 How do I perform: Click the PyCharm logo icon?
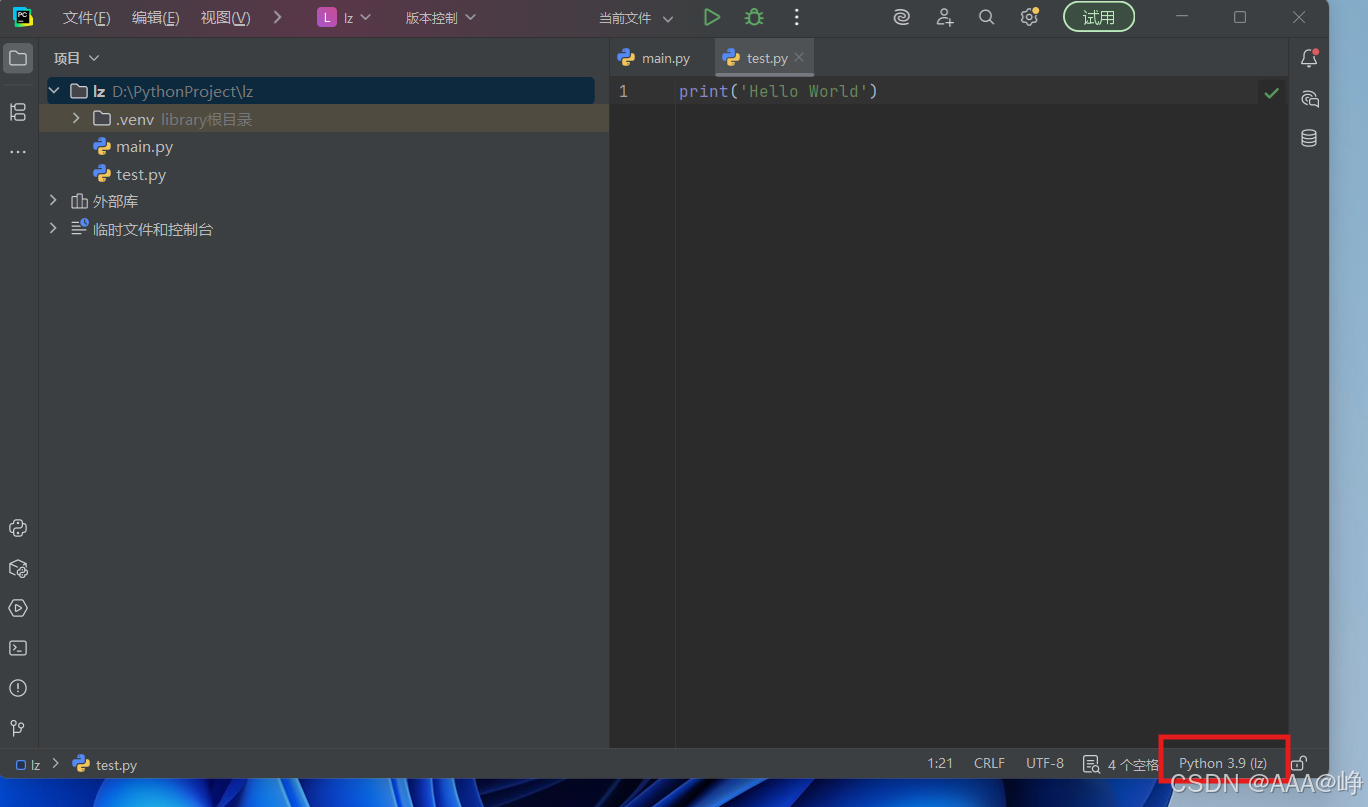pos(22,17)
